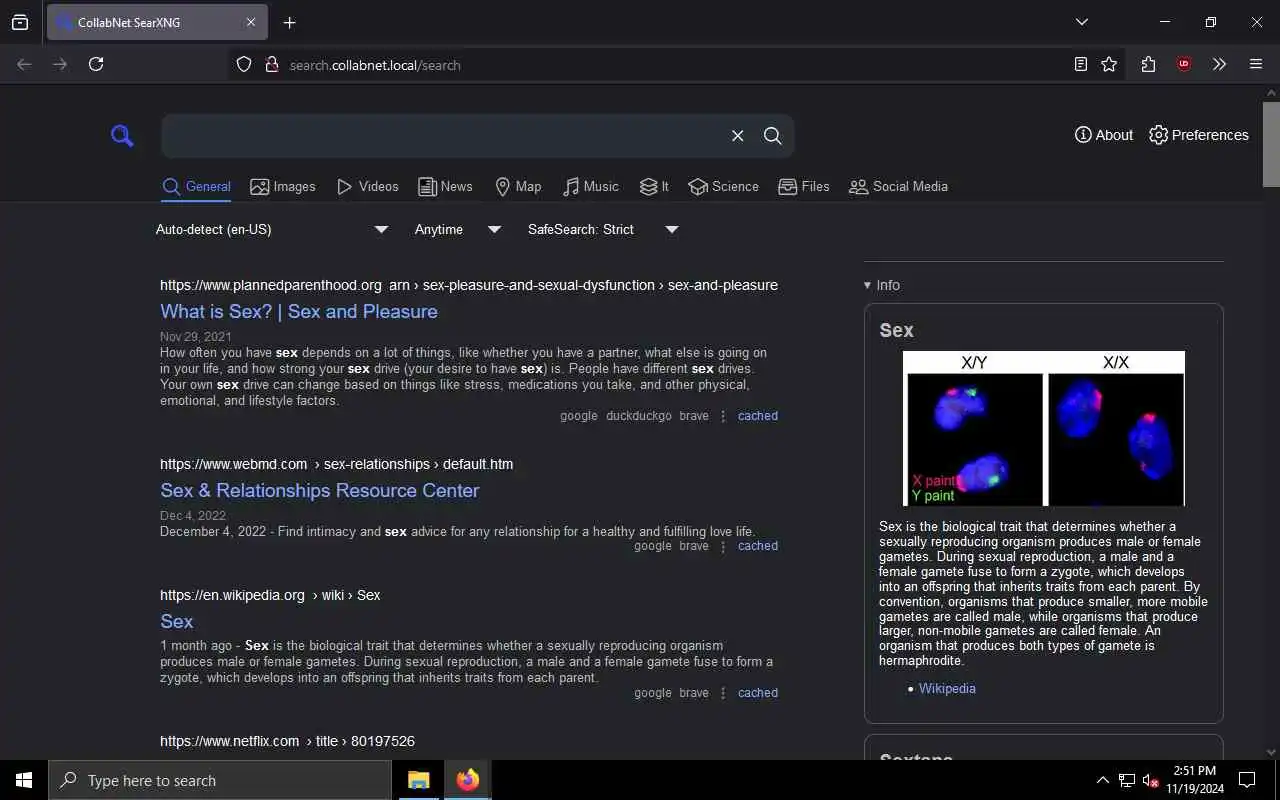Open the Wikipedia 'Sex' result title
The height and width of the screenshot is (800, 1280).
tap(176, 621)
